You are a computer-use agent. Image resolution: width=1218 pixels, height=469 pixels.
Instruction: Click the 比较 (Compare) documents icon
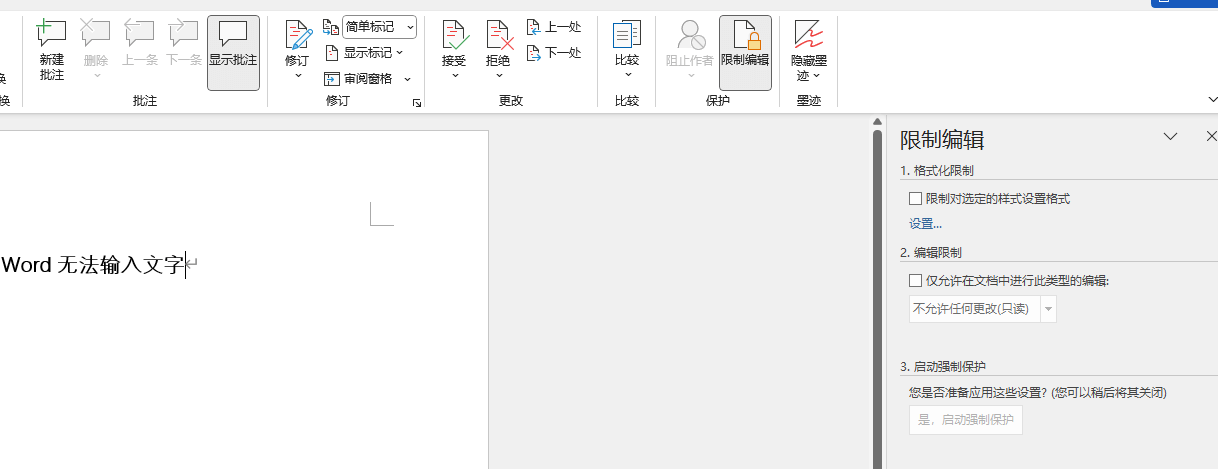[627, 35]
